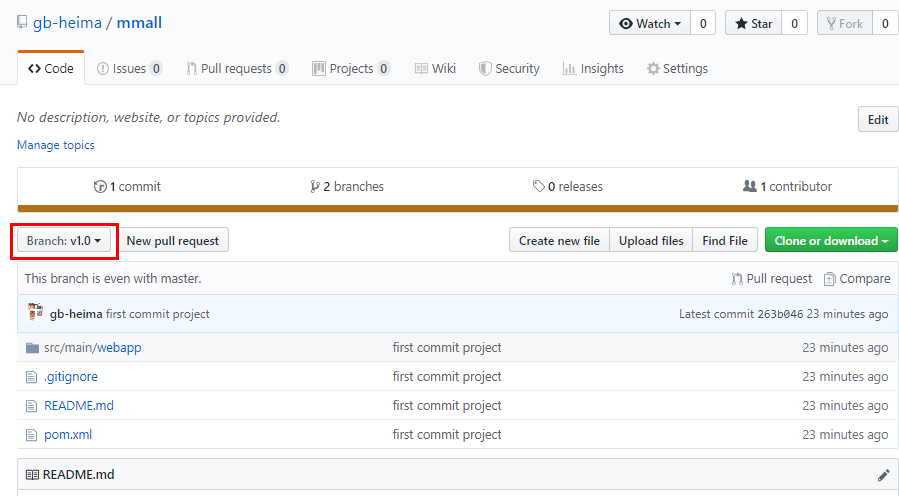This screenshot has width=899, height=496.
Task: Open the commit hash 263b046
Action: 780,314
